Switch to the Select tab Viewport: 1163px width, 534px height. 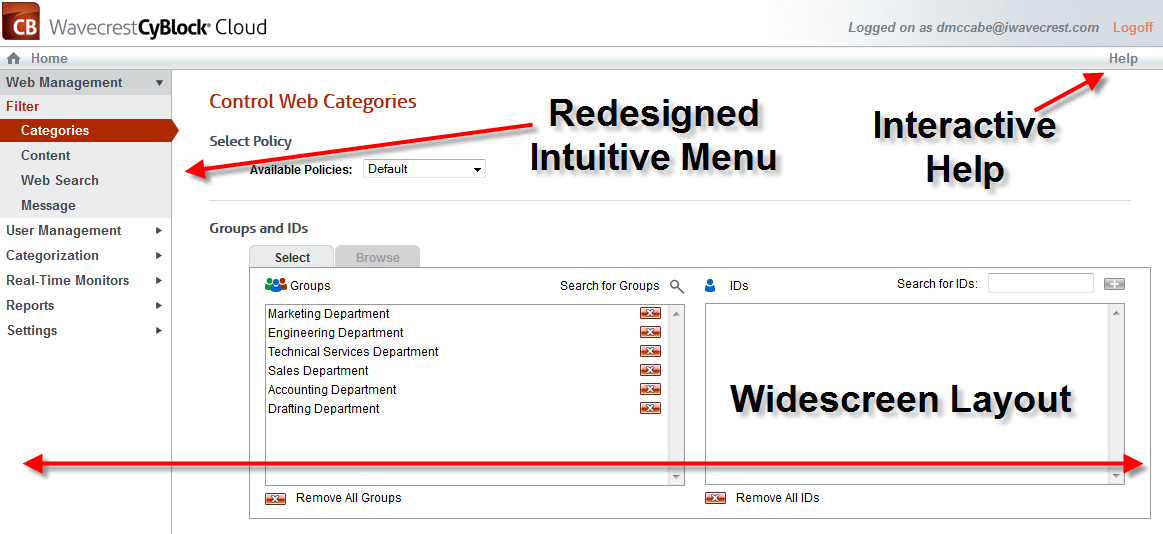[292, 257]
